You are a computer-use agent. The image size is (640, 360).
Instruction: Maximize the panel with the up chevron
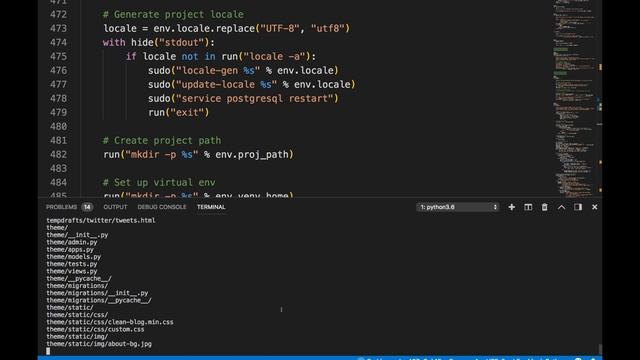[x=561, y=207]
